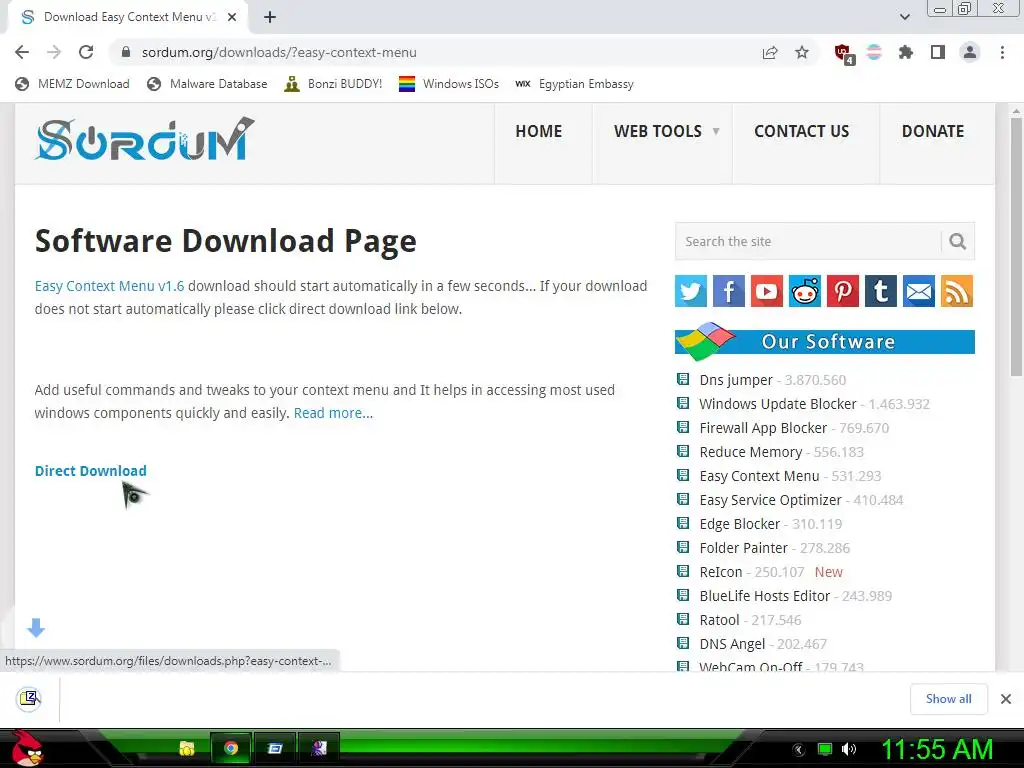Share this page icon in address bar
Image resolution: width=1024 pixels, height=768 pixels.
[770, 52]
